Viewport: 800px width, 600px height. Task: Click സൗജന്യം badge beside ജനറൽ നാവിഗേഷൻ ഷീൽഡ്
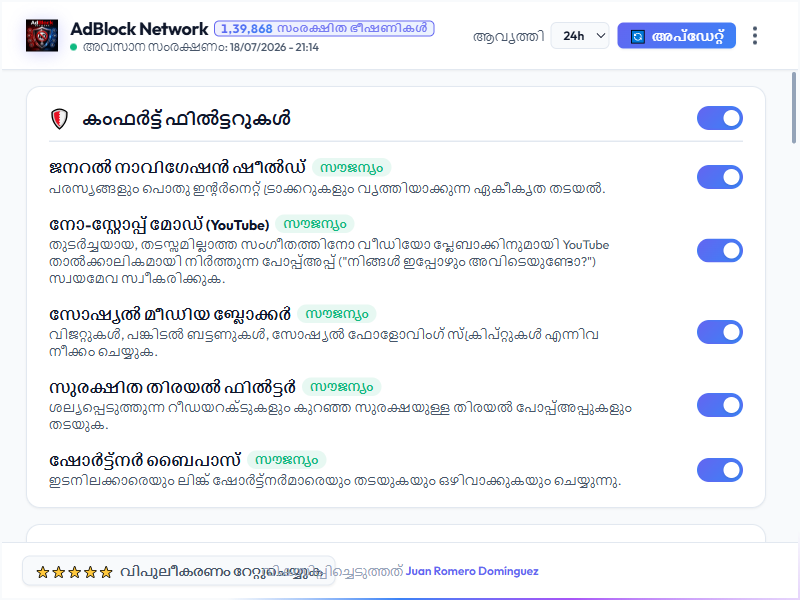pyautogui.click(x=352, y=167)
